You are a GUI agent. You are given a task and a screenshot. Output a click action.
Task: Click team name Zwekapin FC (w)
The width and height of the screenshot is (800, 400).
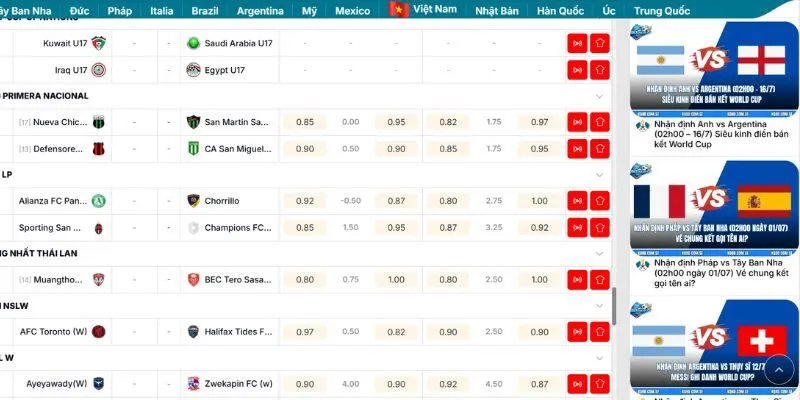(238, 384)
